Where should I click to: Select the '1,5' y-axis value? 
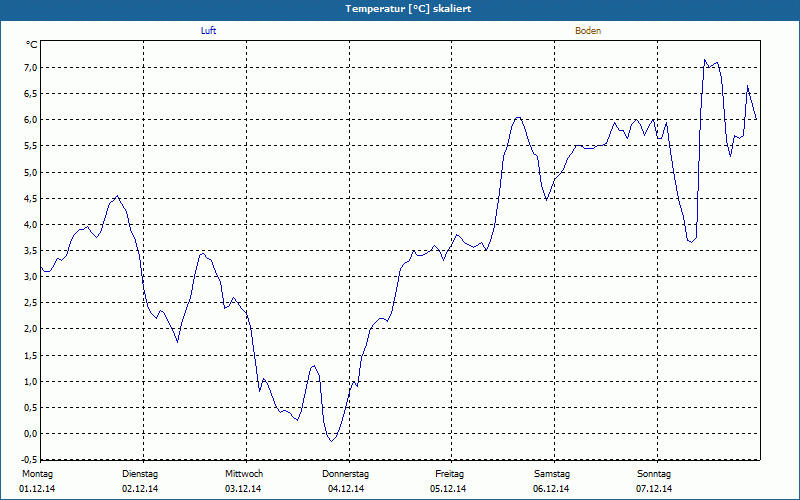point(31,355)
